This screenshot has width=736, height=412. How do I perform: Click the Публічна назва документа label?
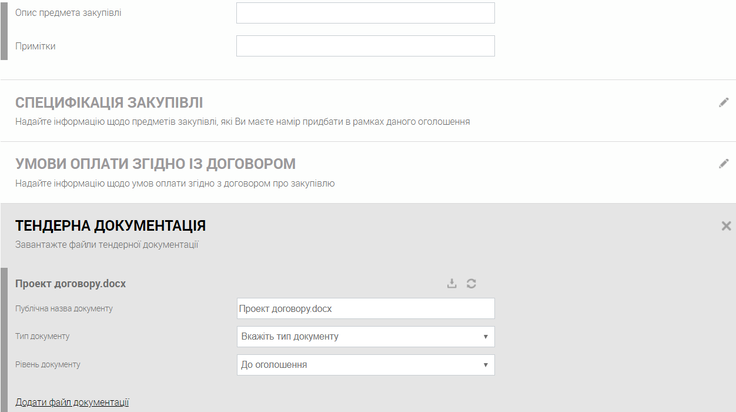(x=64, y=308)
